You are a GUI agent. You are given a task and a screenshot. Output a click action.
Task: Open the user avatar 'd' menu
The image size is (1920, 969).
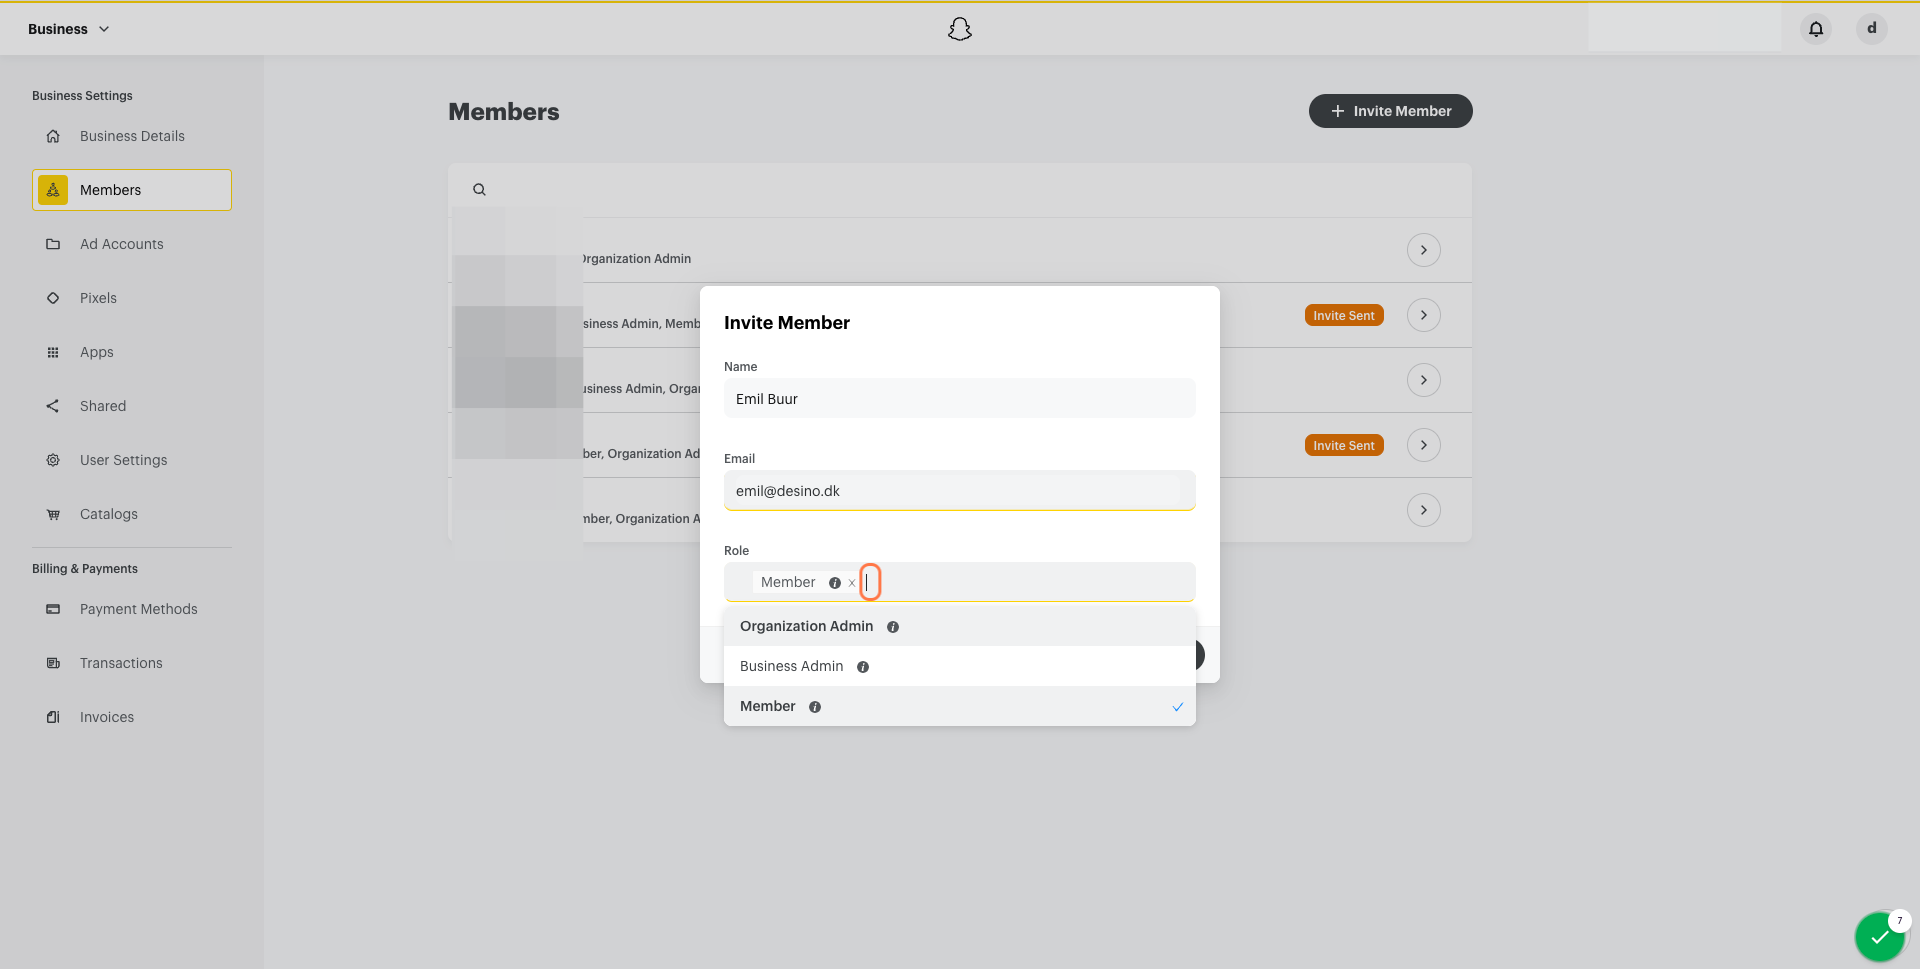click(1872, 29)
